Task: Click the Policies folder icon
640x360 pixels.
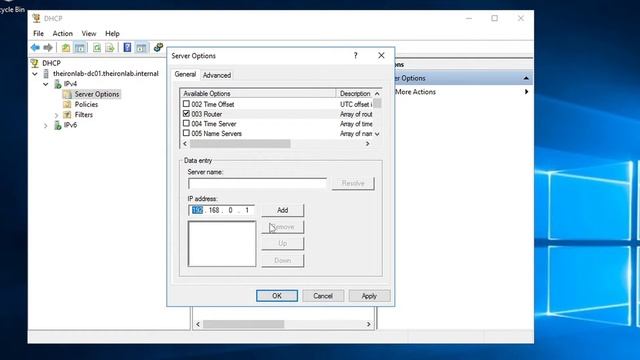Action: click(x=67, y=104)
